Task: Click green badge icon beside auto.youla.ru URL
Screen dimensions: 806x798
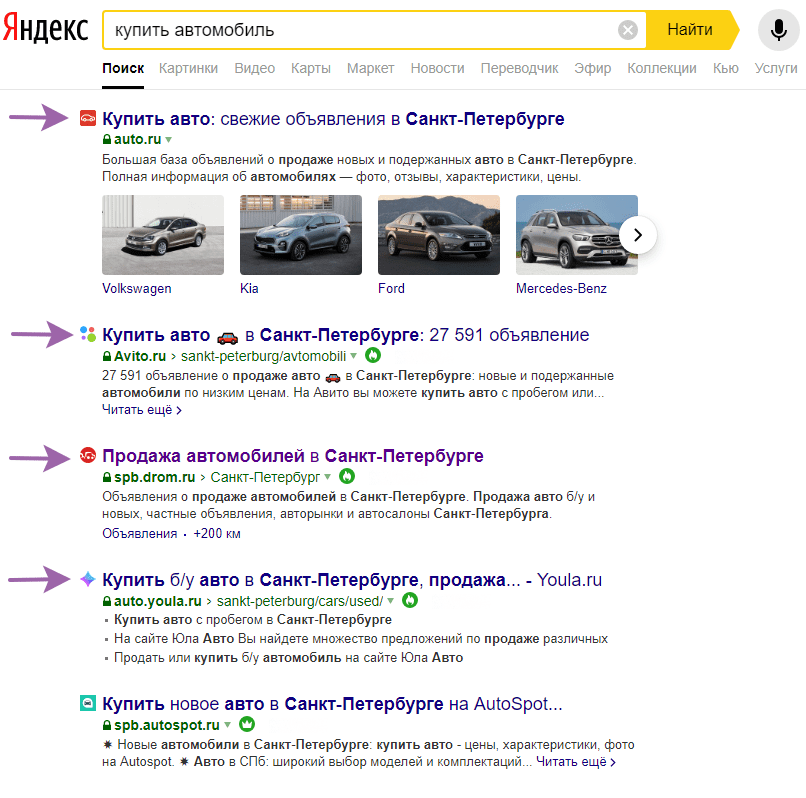Action: click(x=410, y=600)
